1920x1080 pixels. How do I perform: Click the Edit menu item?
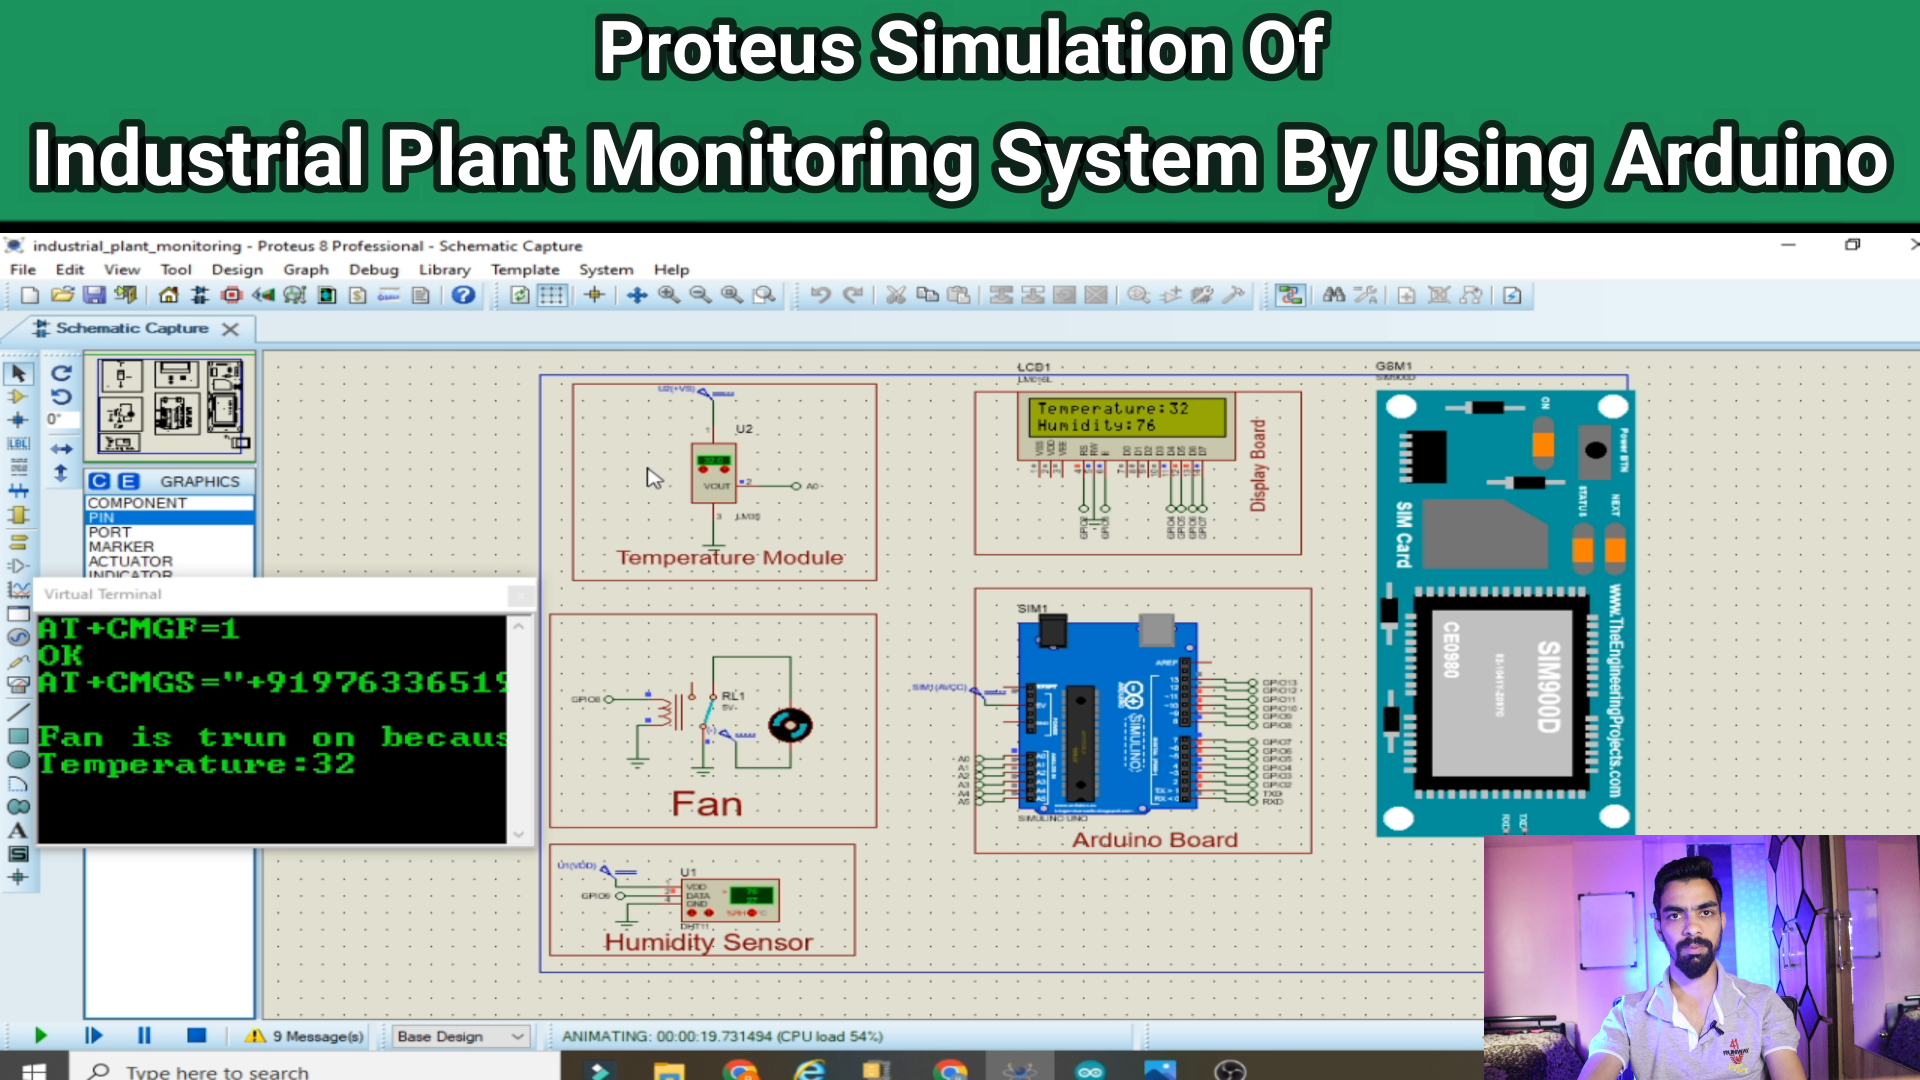(x=67, y=269)
